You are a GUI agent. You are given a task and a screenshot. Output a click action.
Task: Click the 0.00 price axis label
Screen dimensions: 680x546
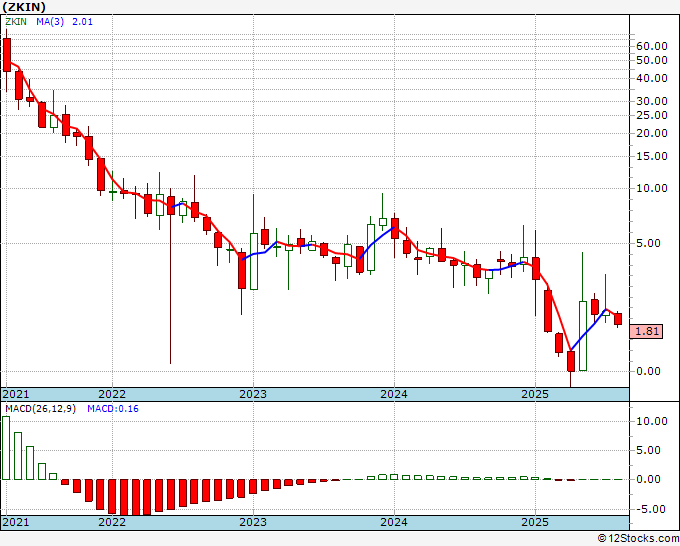tap(648, 371)
